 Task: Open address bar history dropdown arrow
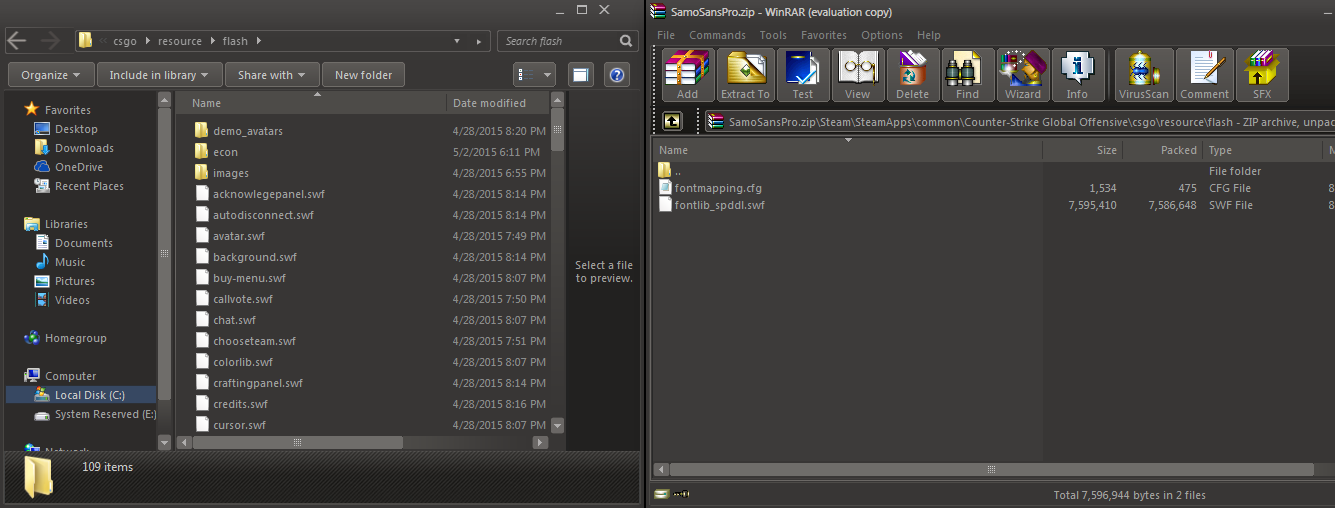tap(457, 41)
